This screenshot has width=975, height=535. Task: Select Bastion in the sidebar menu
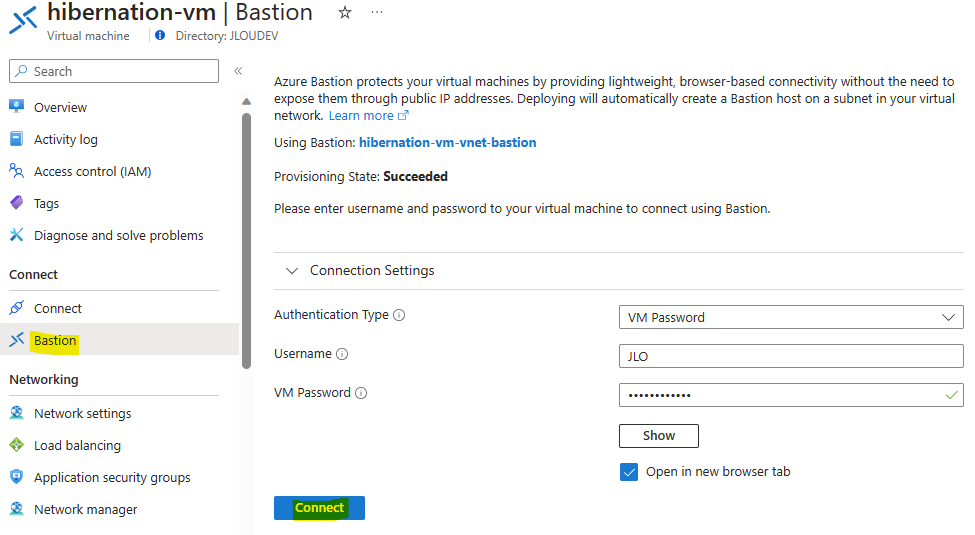click(119, 340)
